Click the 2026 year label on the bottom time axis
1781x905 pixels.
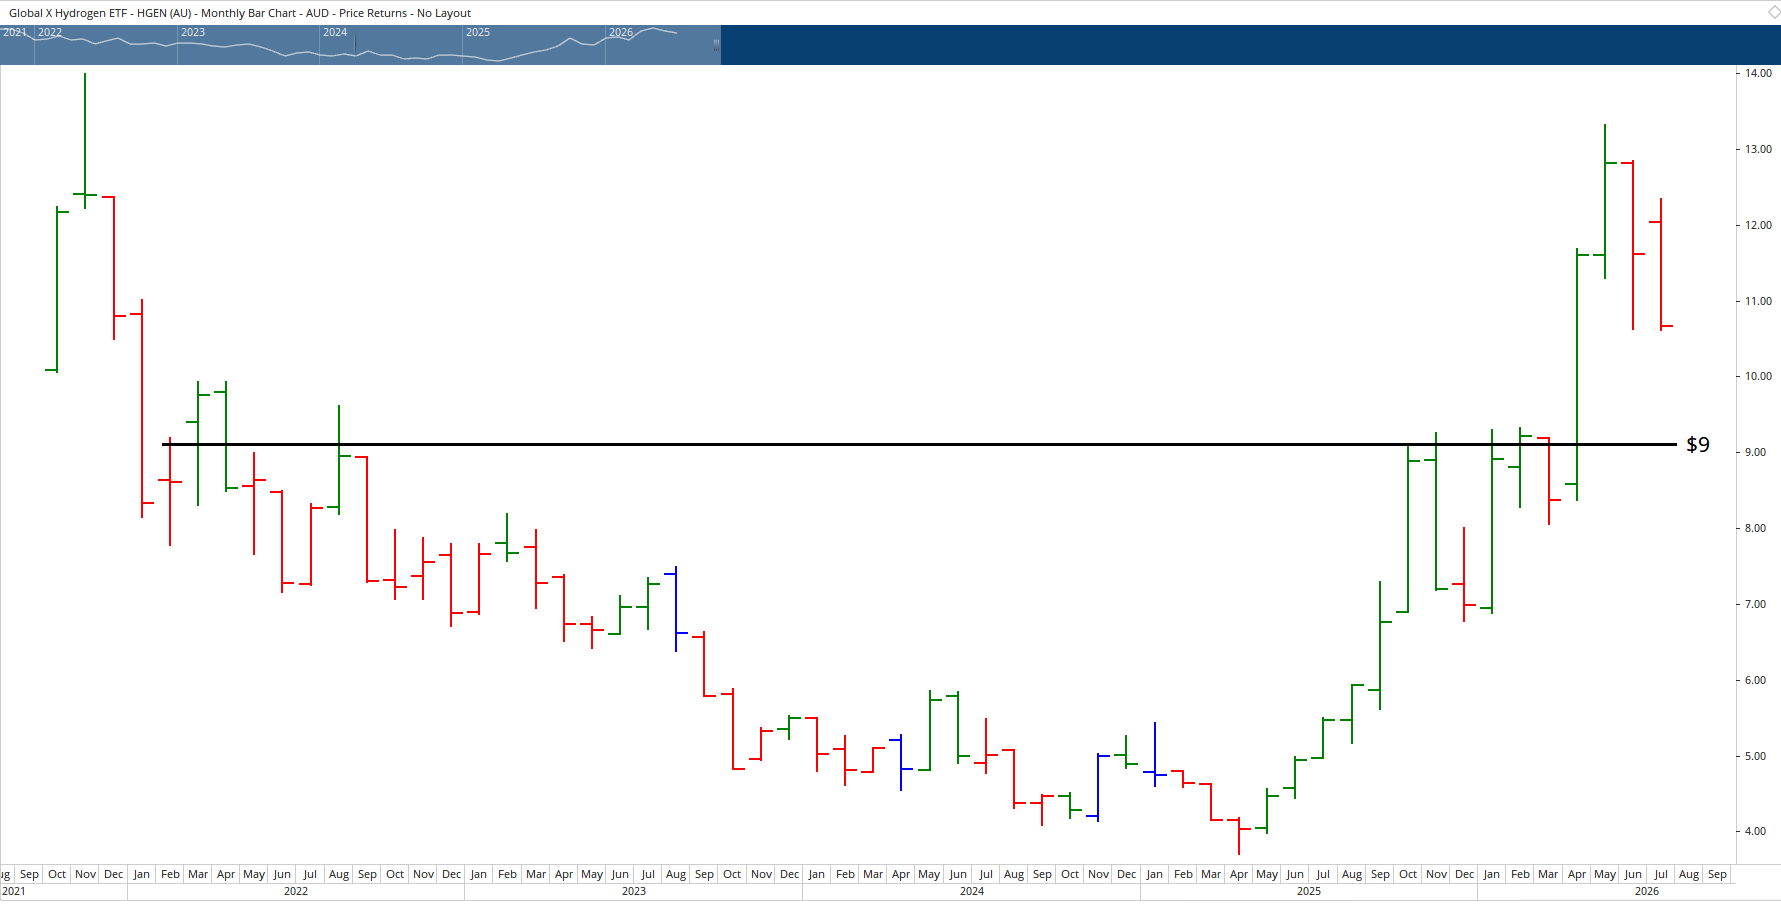pos(1647,891)
